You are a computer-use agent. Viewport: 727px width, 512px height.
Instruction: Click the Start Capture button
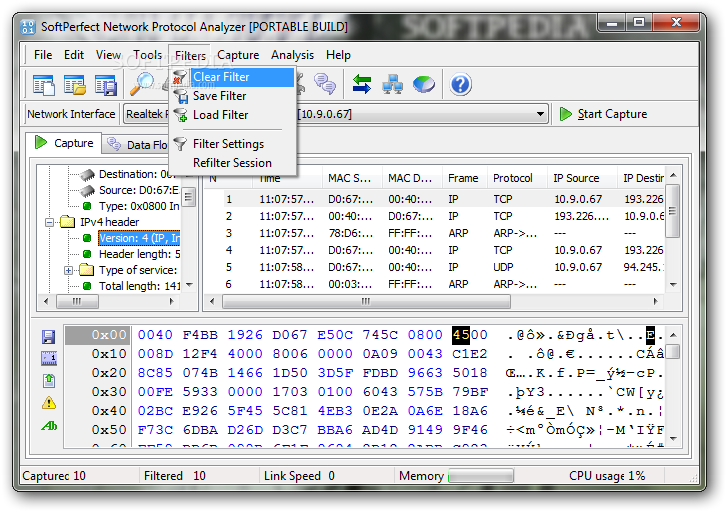(603, 114)
